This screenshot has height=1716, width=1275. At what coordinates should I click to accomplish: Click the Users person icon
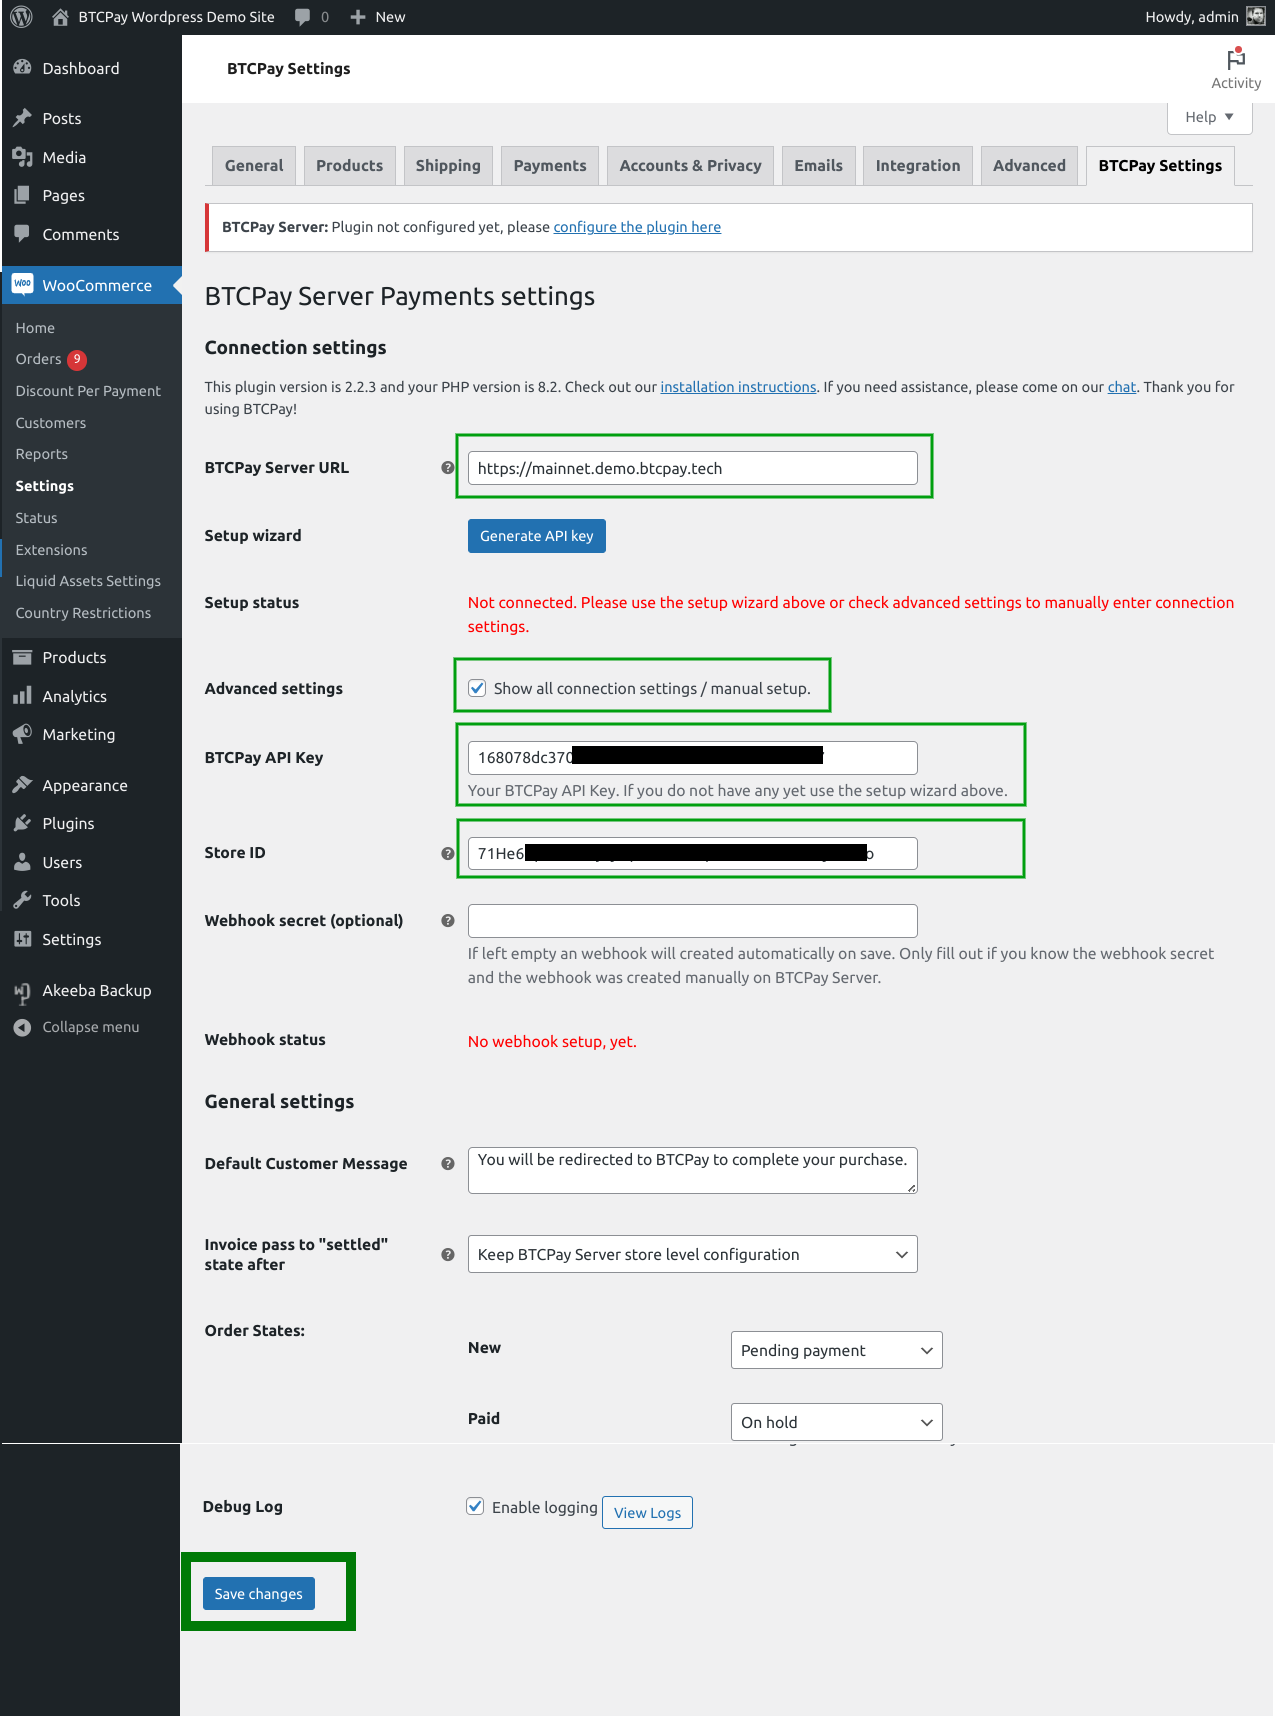[22, 862]
